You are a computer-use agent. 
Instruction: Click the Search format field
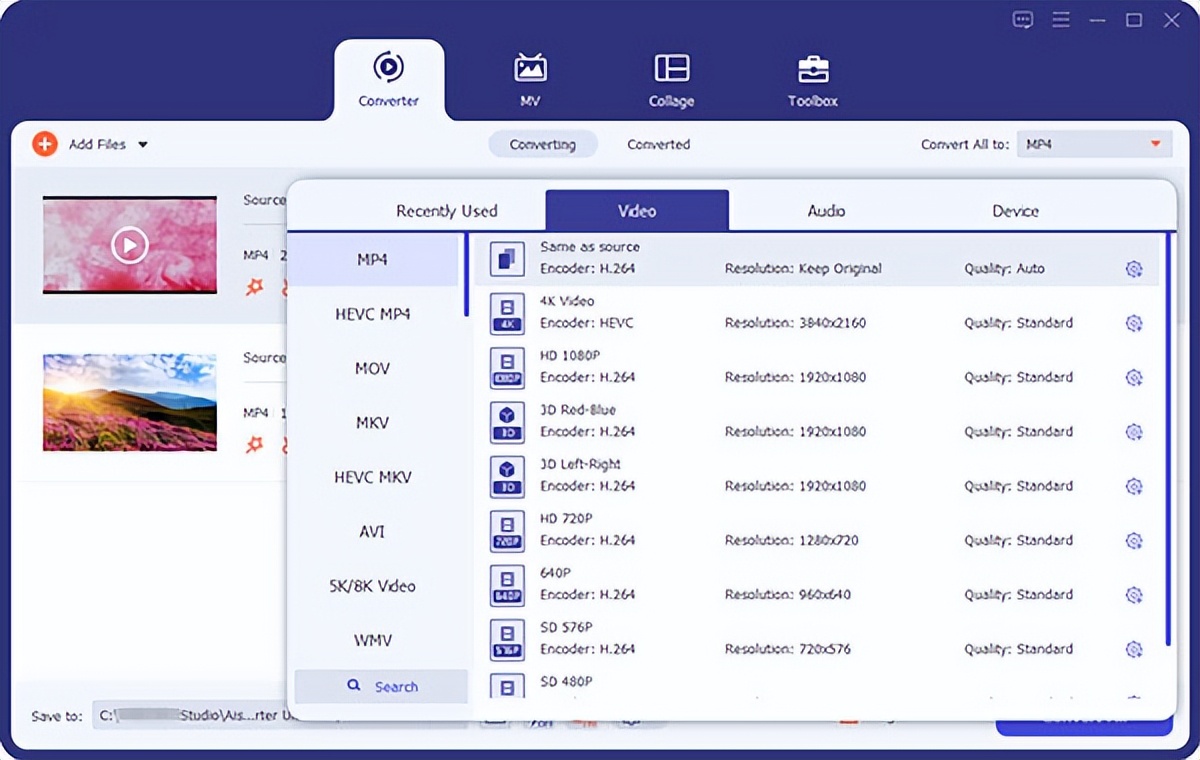[382, 687]
